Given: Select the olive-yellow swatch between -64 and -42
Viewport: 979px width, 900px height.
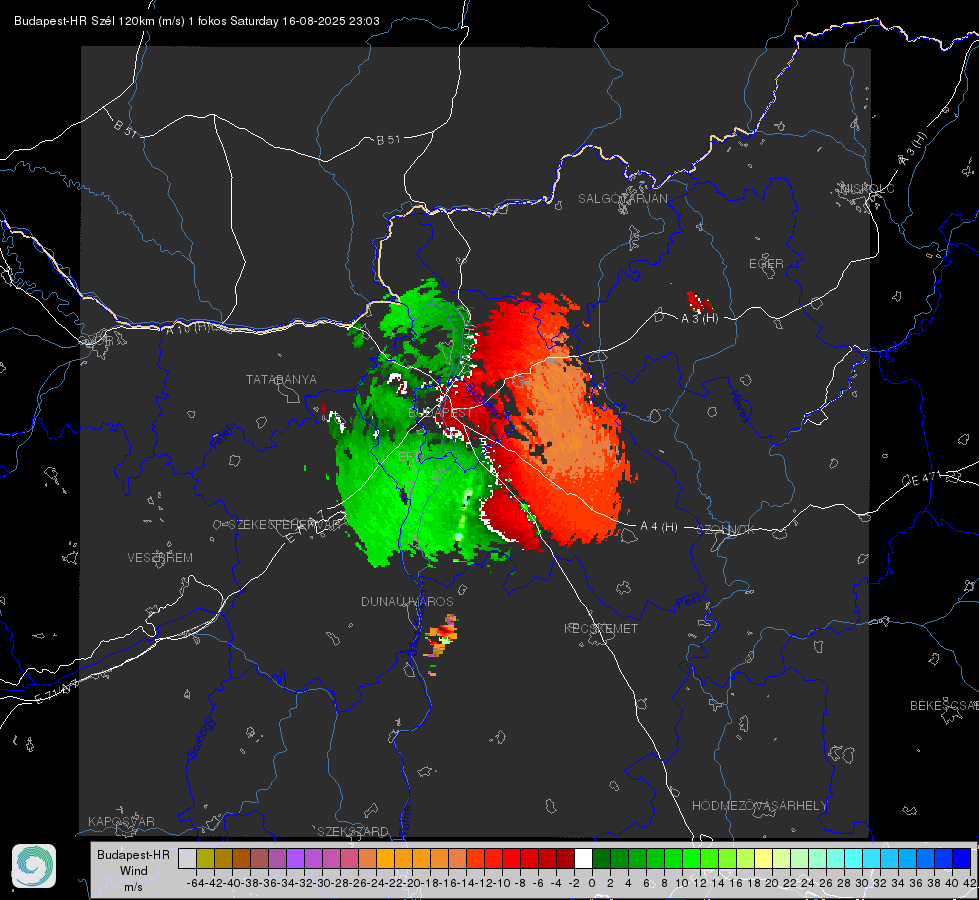Looking at the screenshot, I should [205, 858].
